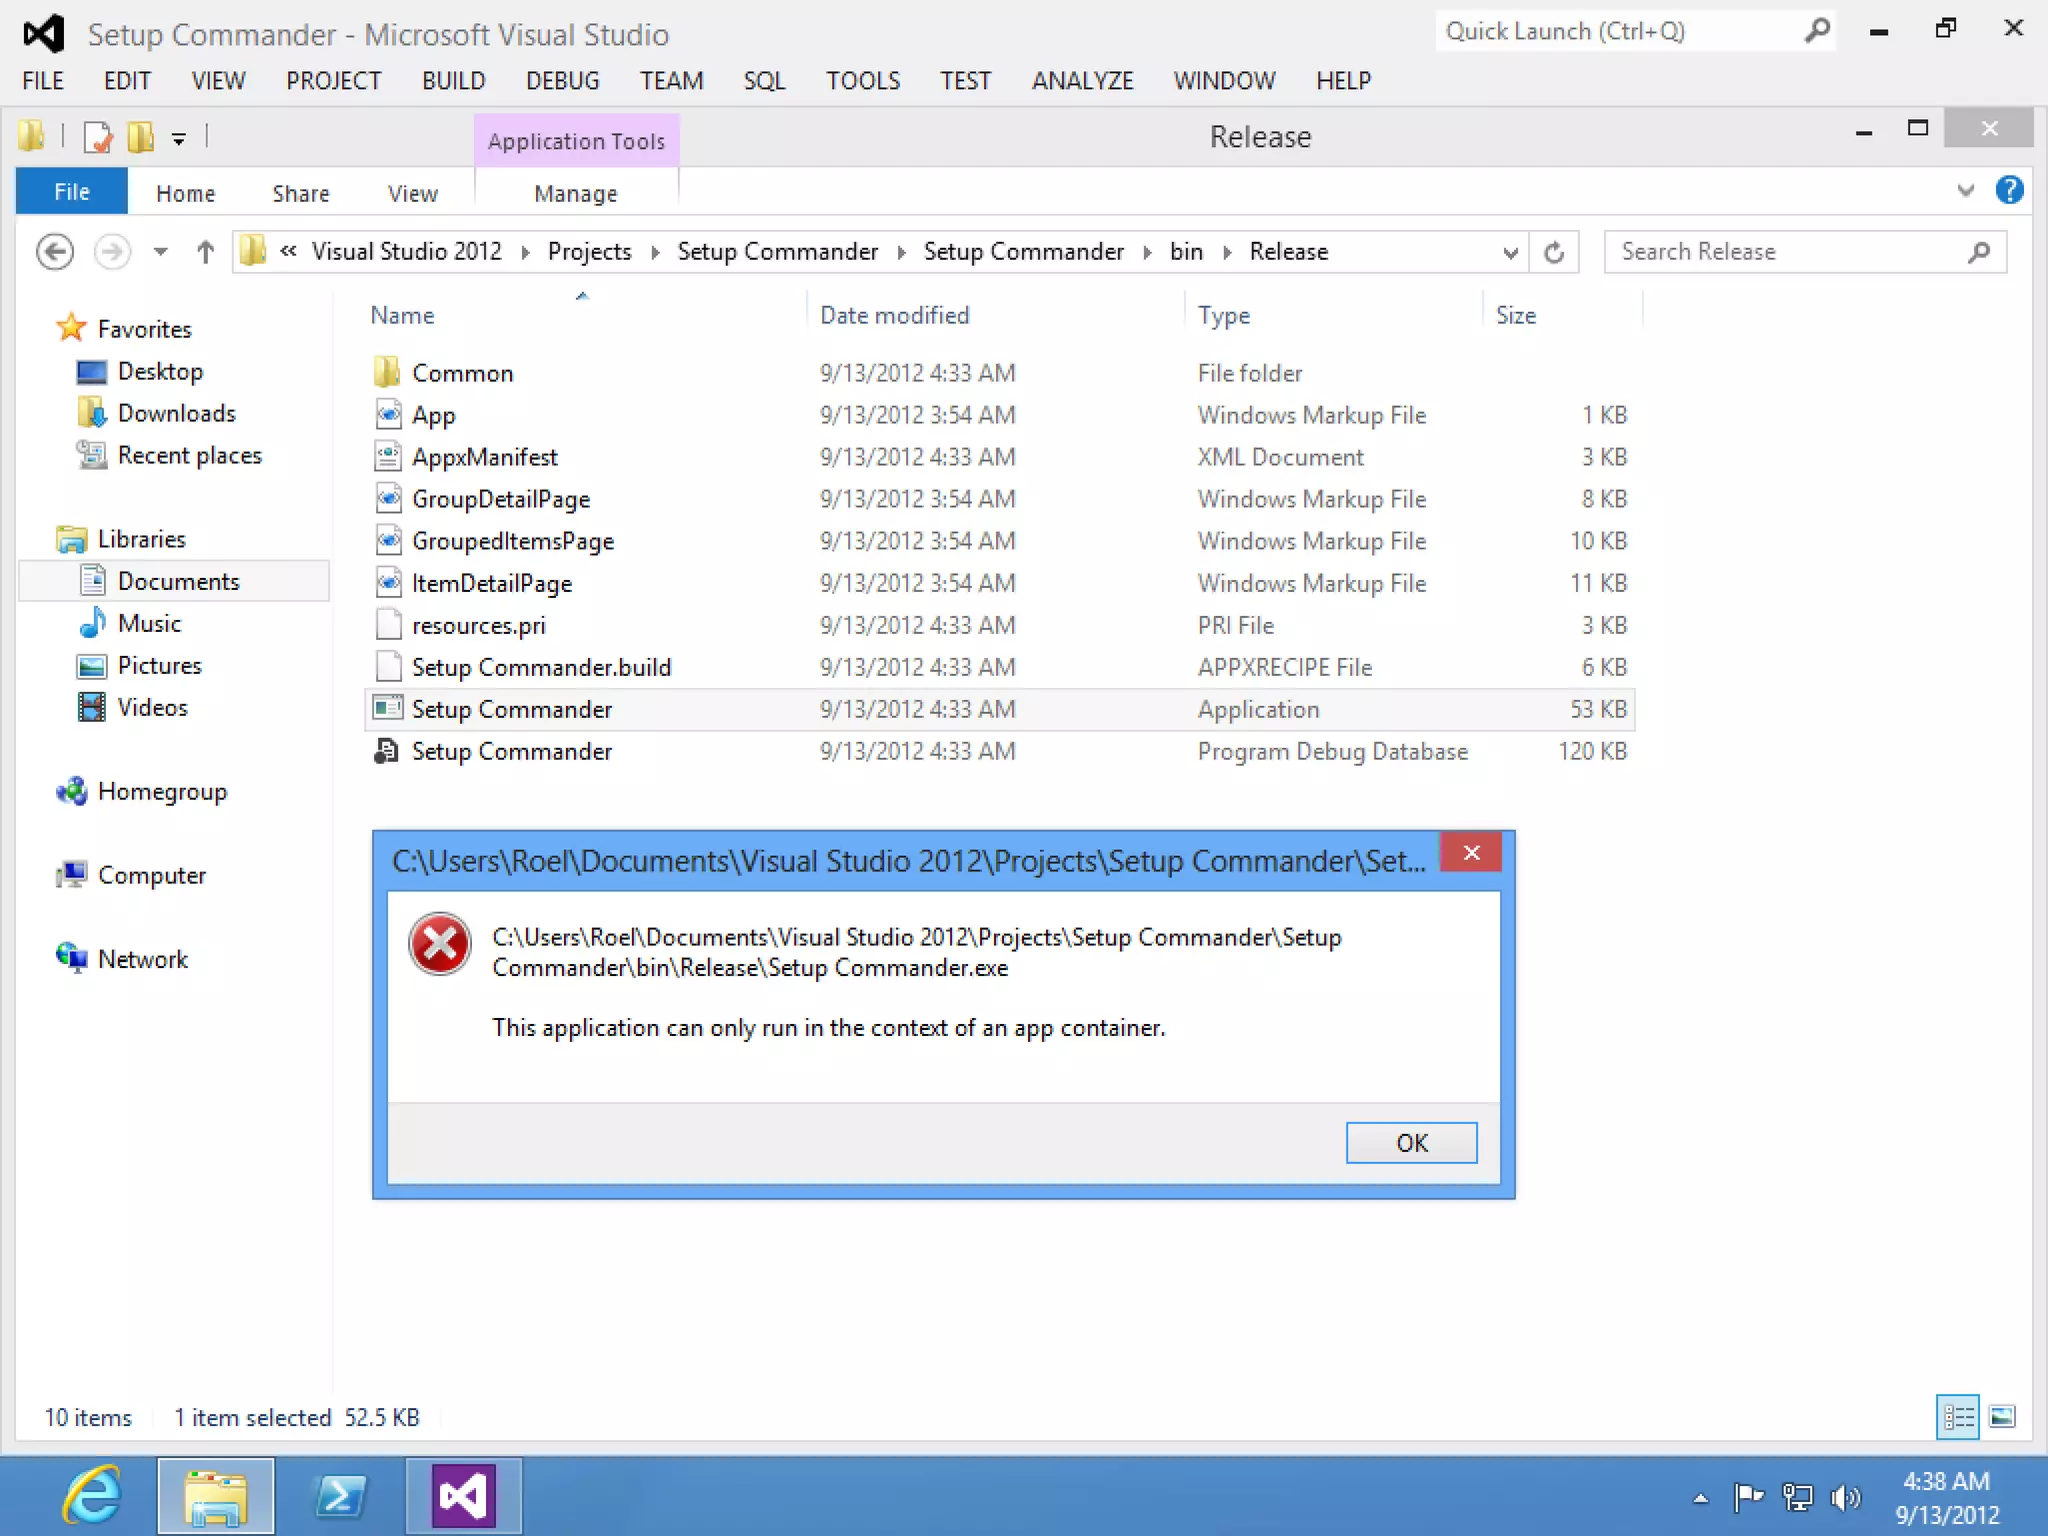2048x1536 pixels.
Task: Open the Manage ribbon tab
Action: pyautogui.click(x=575, y=193)
